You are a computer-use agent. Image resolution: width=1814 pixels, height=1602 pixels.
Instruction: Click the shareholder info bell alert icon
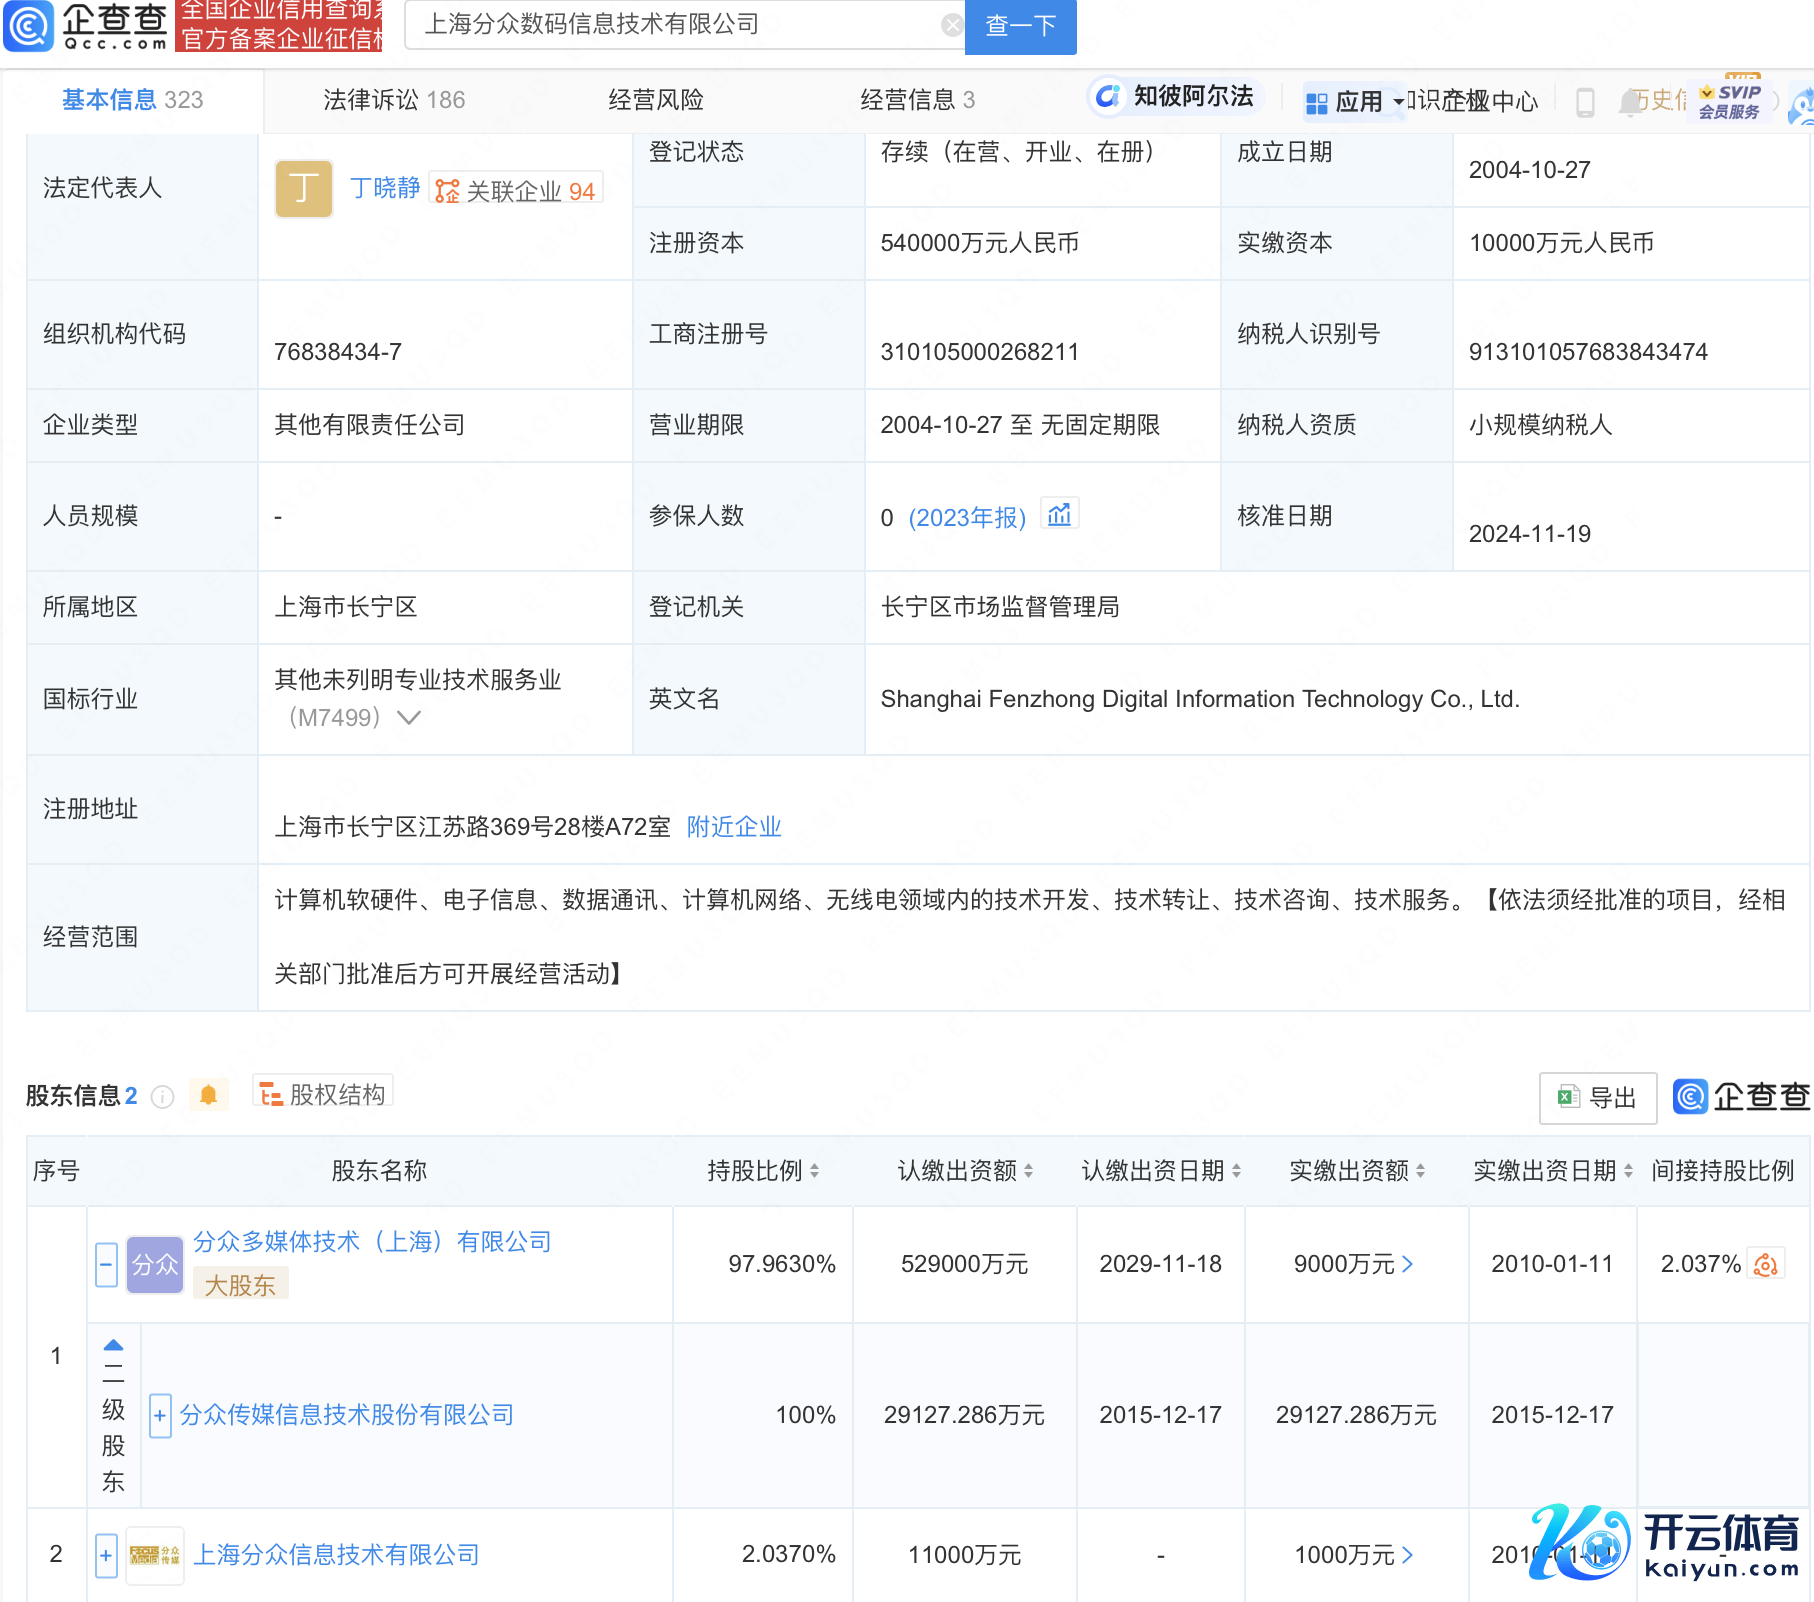coord(208,1095)
